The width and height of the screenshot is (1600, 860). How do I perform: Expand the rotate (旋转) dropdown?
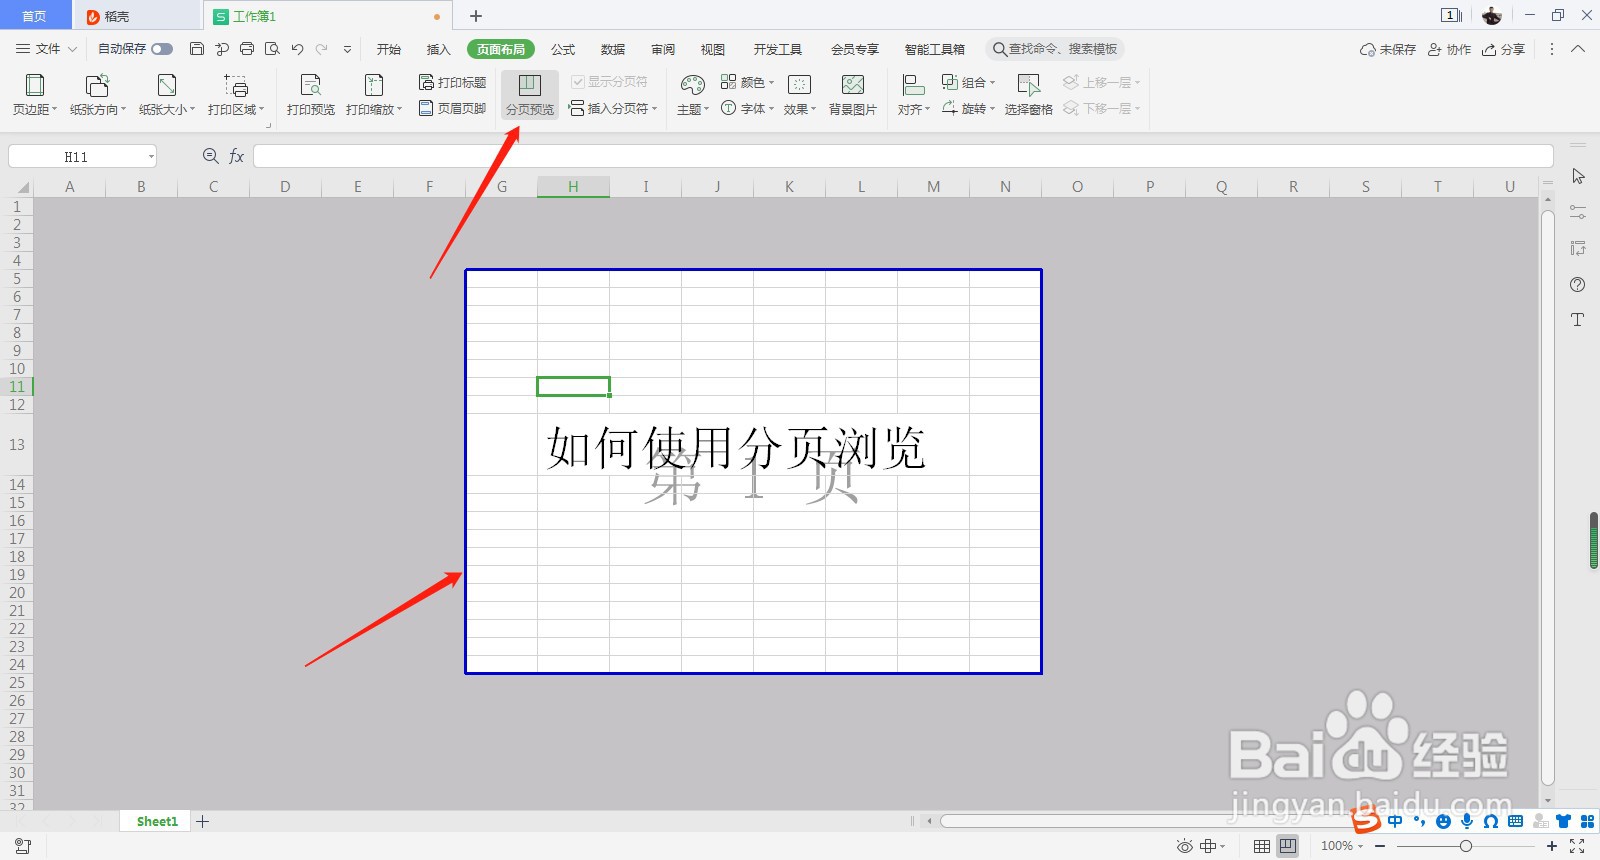point(992,108)
